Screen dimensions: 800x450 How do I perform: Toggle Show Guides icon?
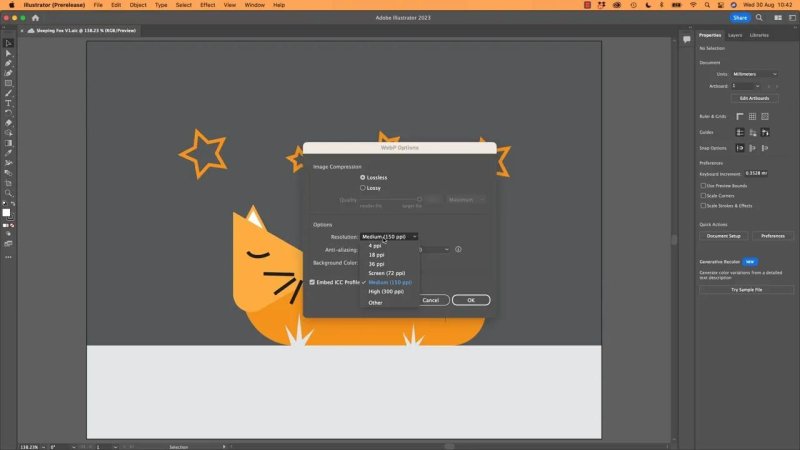tap(740, 133)
